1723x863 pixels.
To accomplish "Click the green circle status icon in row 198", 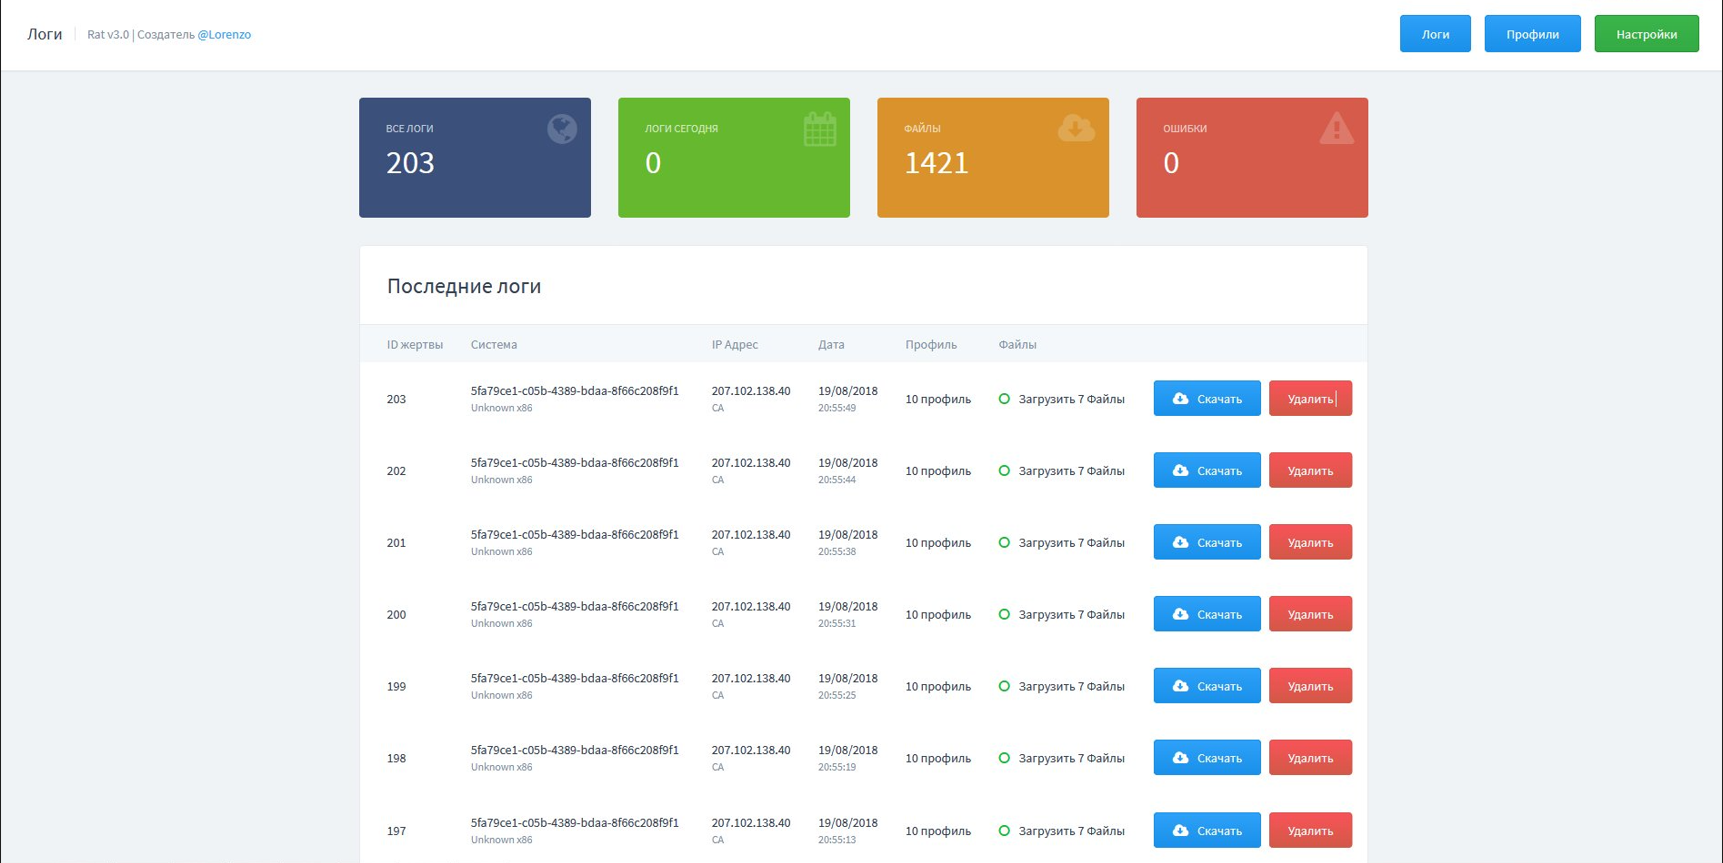I will point(1004,759).
